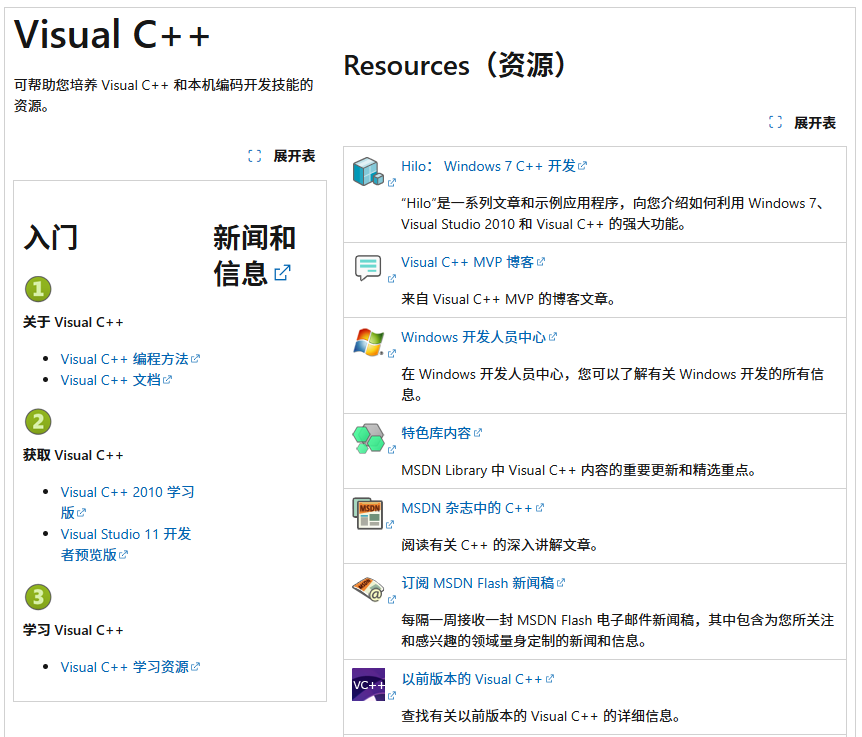Open Visual C++ 2010 学习版 link
This screenshot has height=737, width=862.
tap(128, 502)
